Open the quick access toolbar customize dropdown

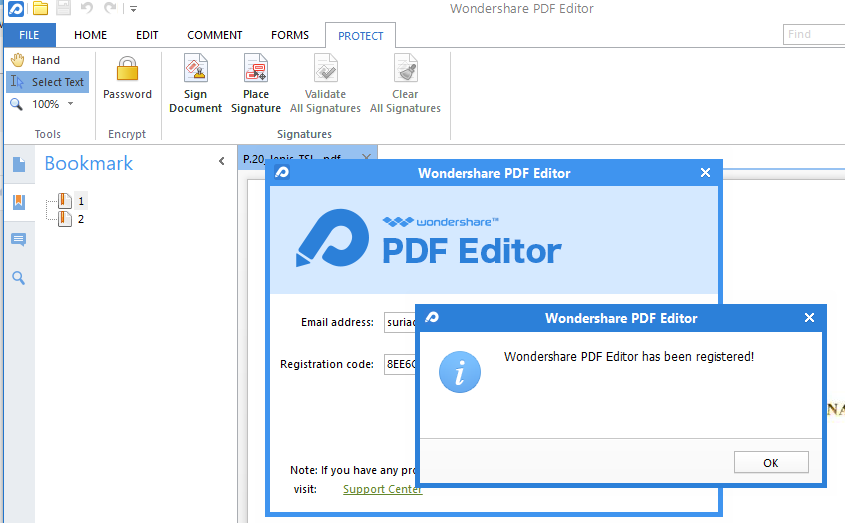point(133,9)
